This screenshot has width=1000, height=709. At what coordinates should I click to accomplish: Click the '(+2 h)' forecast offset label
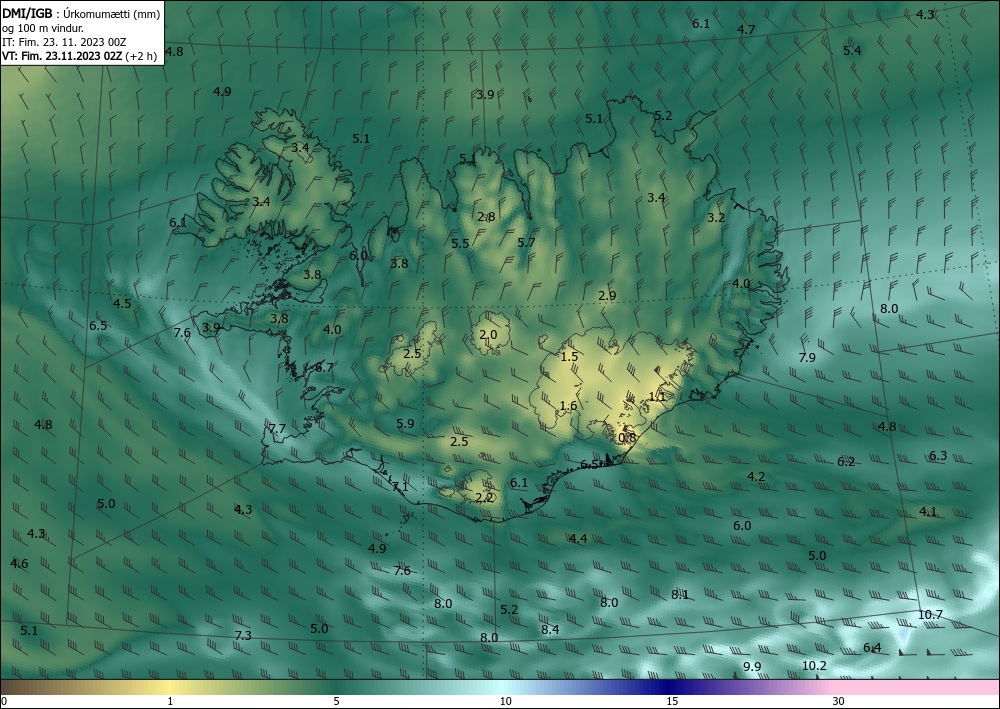[x=141, y=56]
